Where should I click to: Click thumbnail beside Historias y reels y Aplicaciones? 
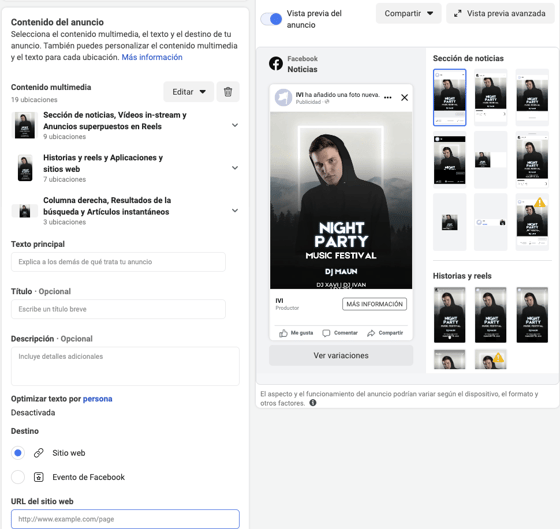click(25, 168)
